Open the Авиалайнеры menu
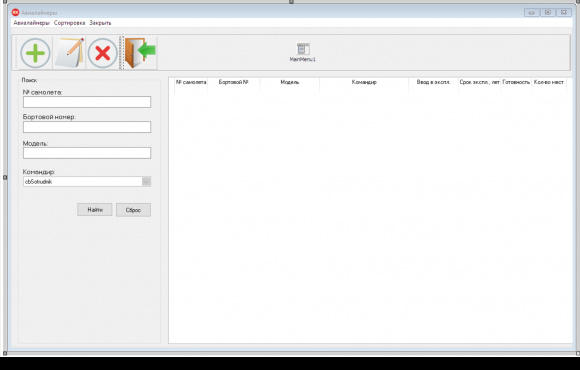580x370 pixels. 31,23
